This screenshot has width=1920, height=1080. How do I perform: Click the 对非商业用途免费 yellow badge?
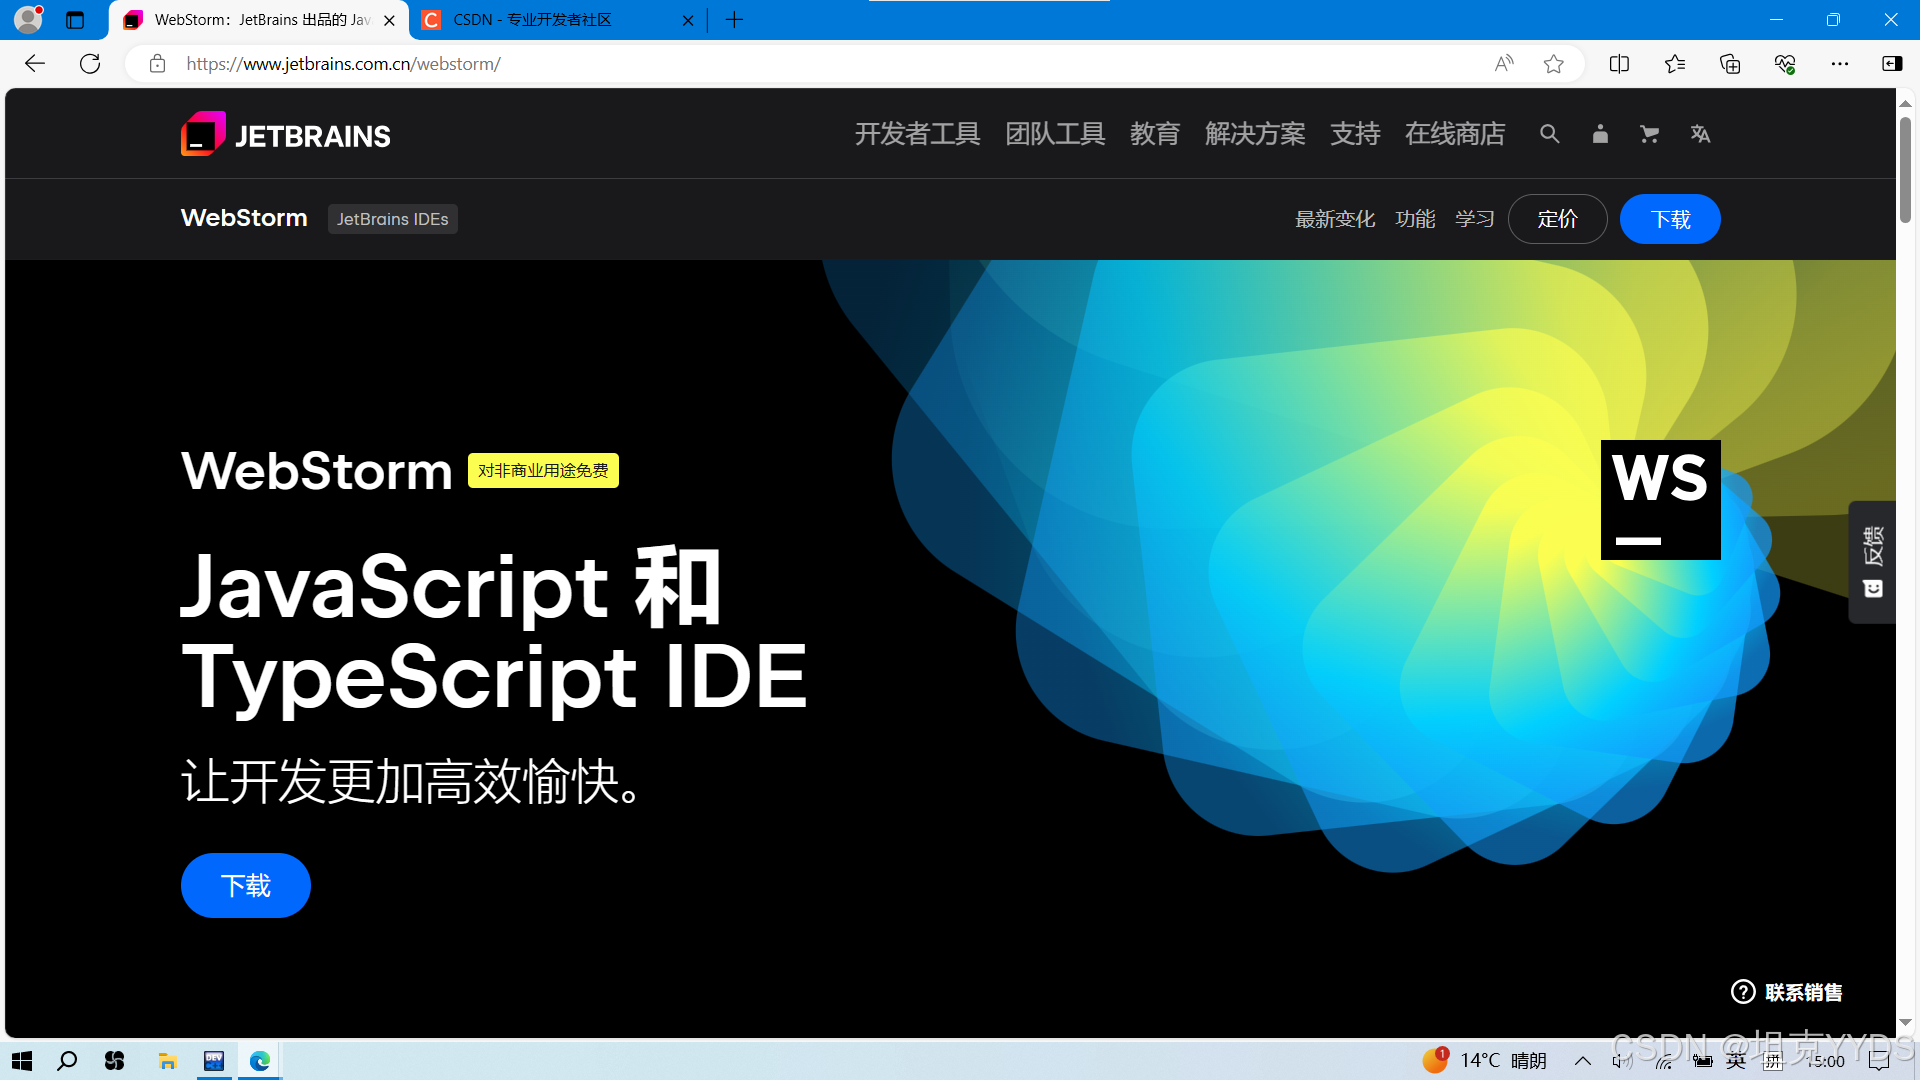coord(543,470)
